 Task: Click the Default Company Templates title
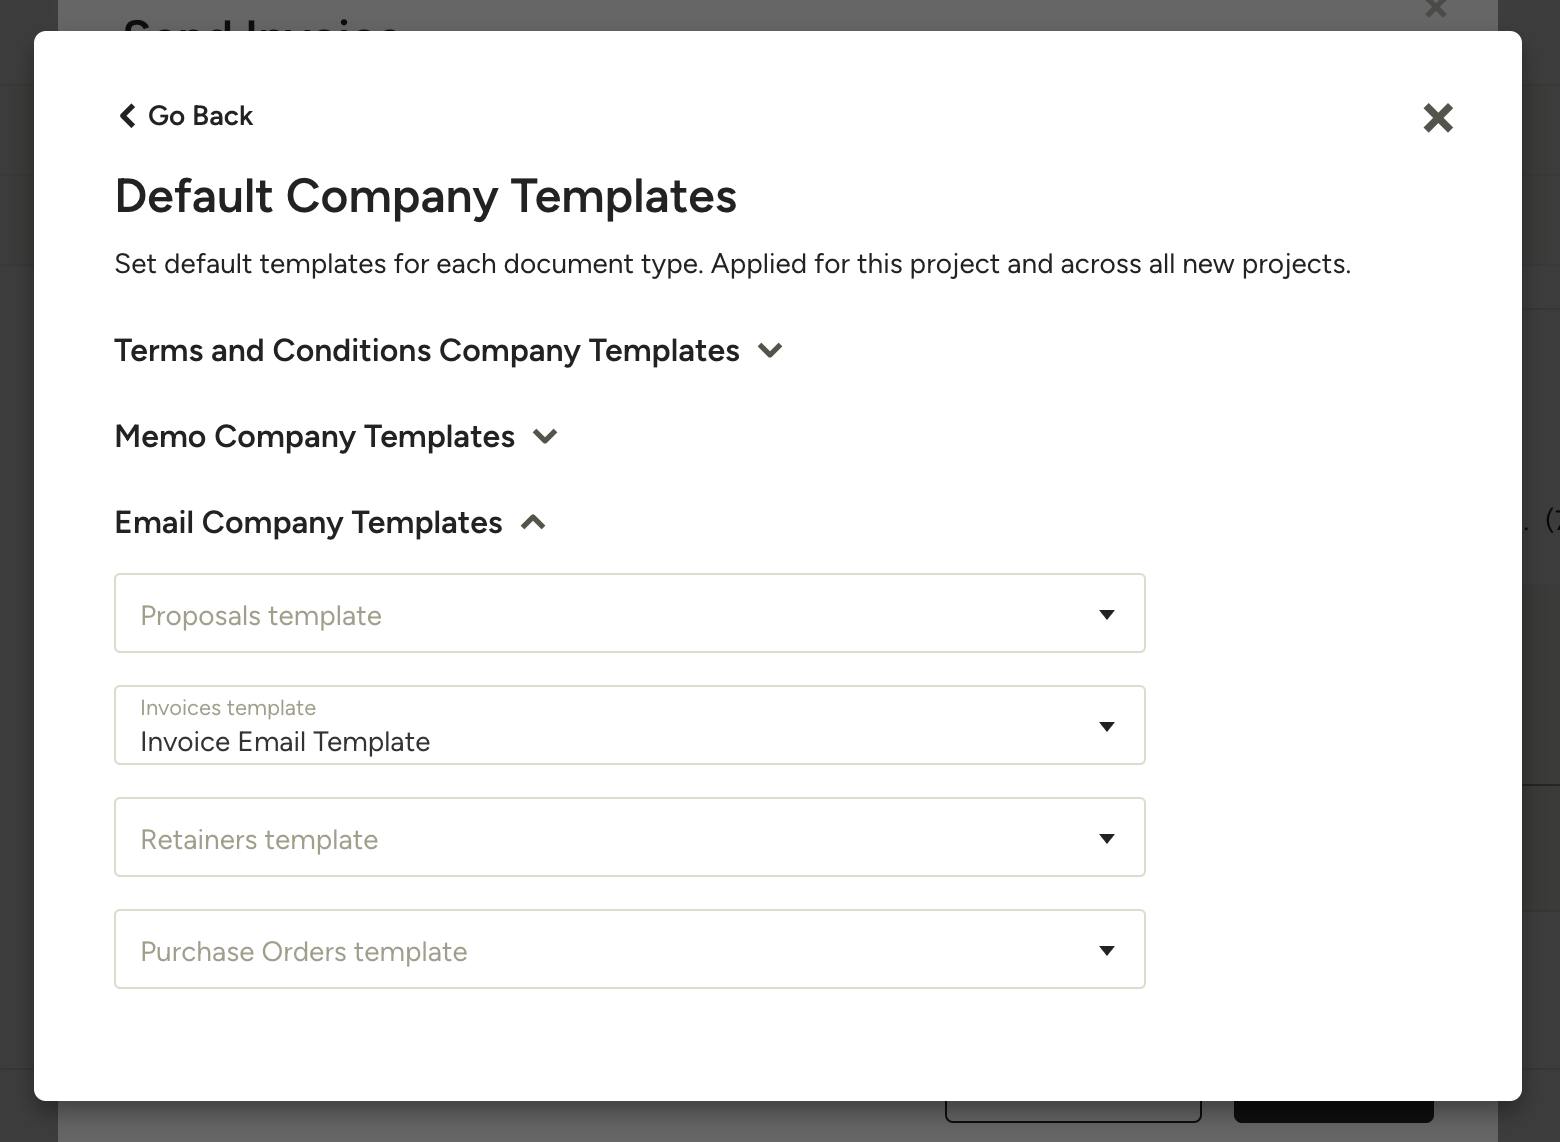tap(426, 197)
